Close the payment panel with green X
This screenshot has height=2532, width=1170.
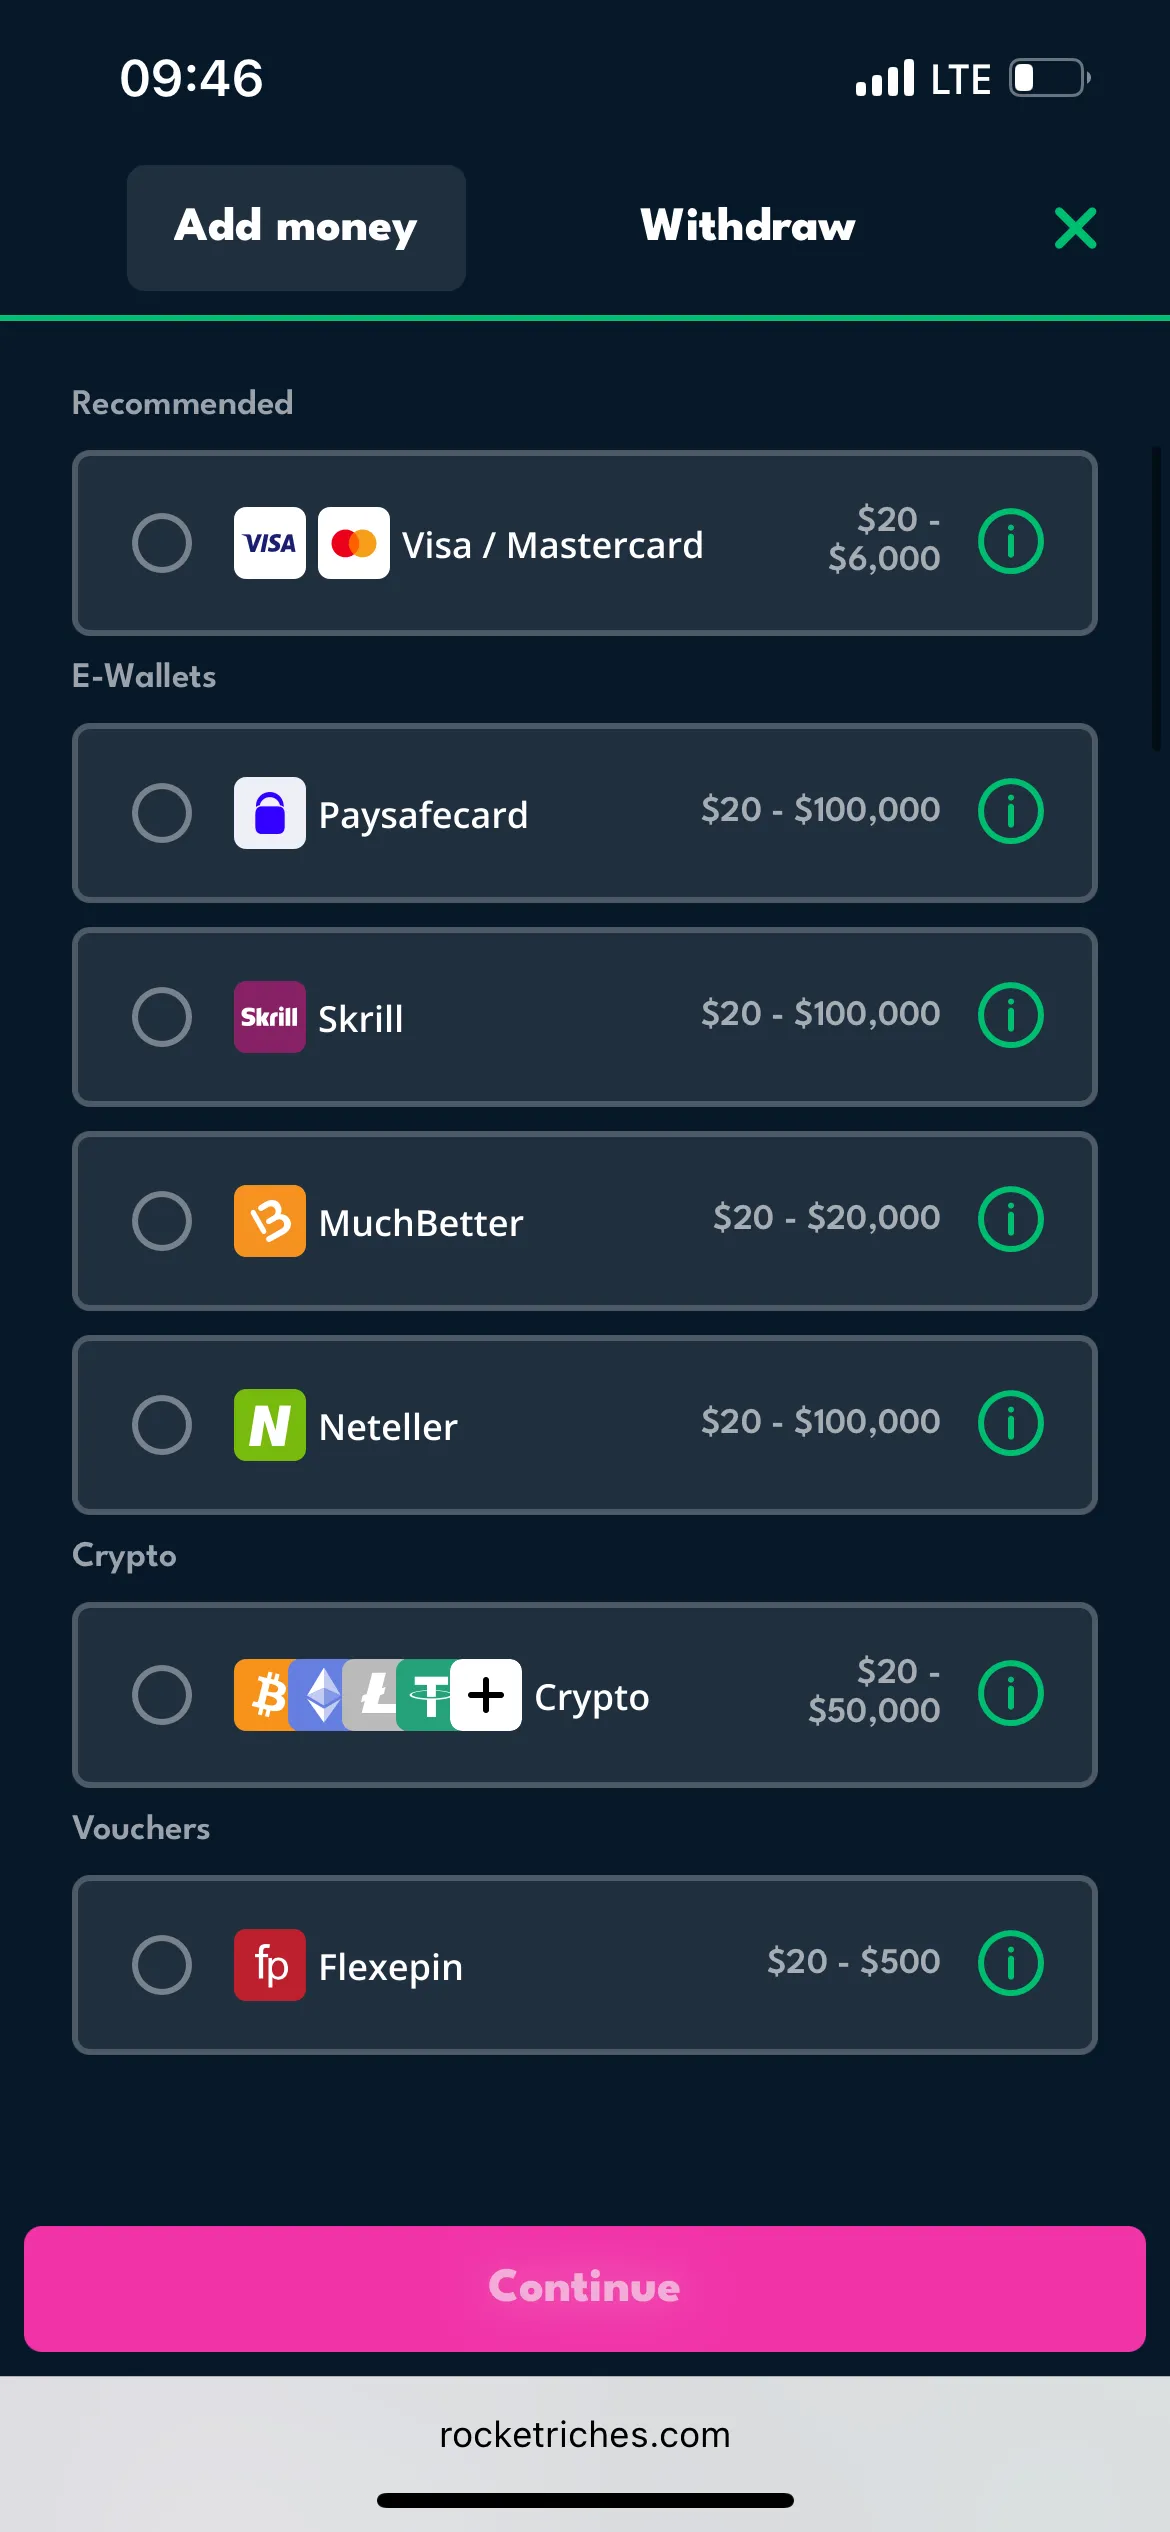(1075, 228)
